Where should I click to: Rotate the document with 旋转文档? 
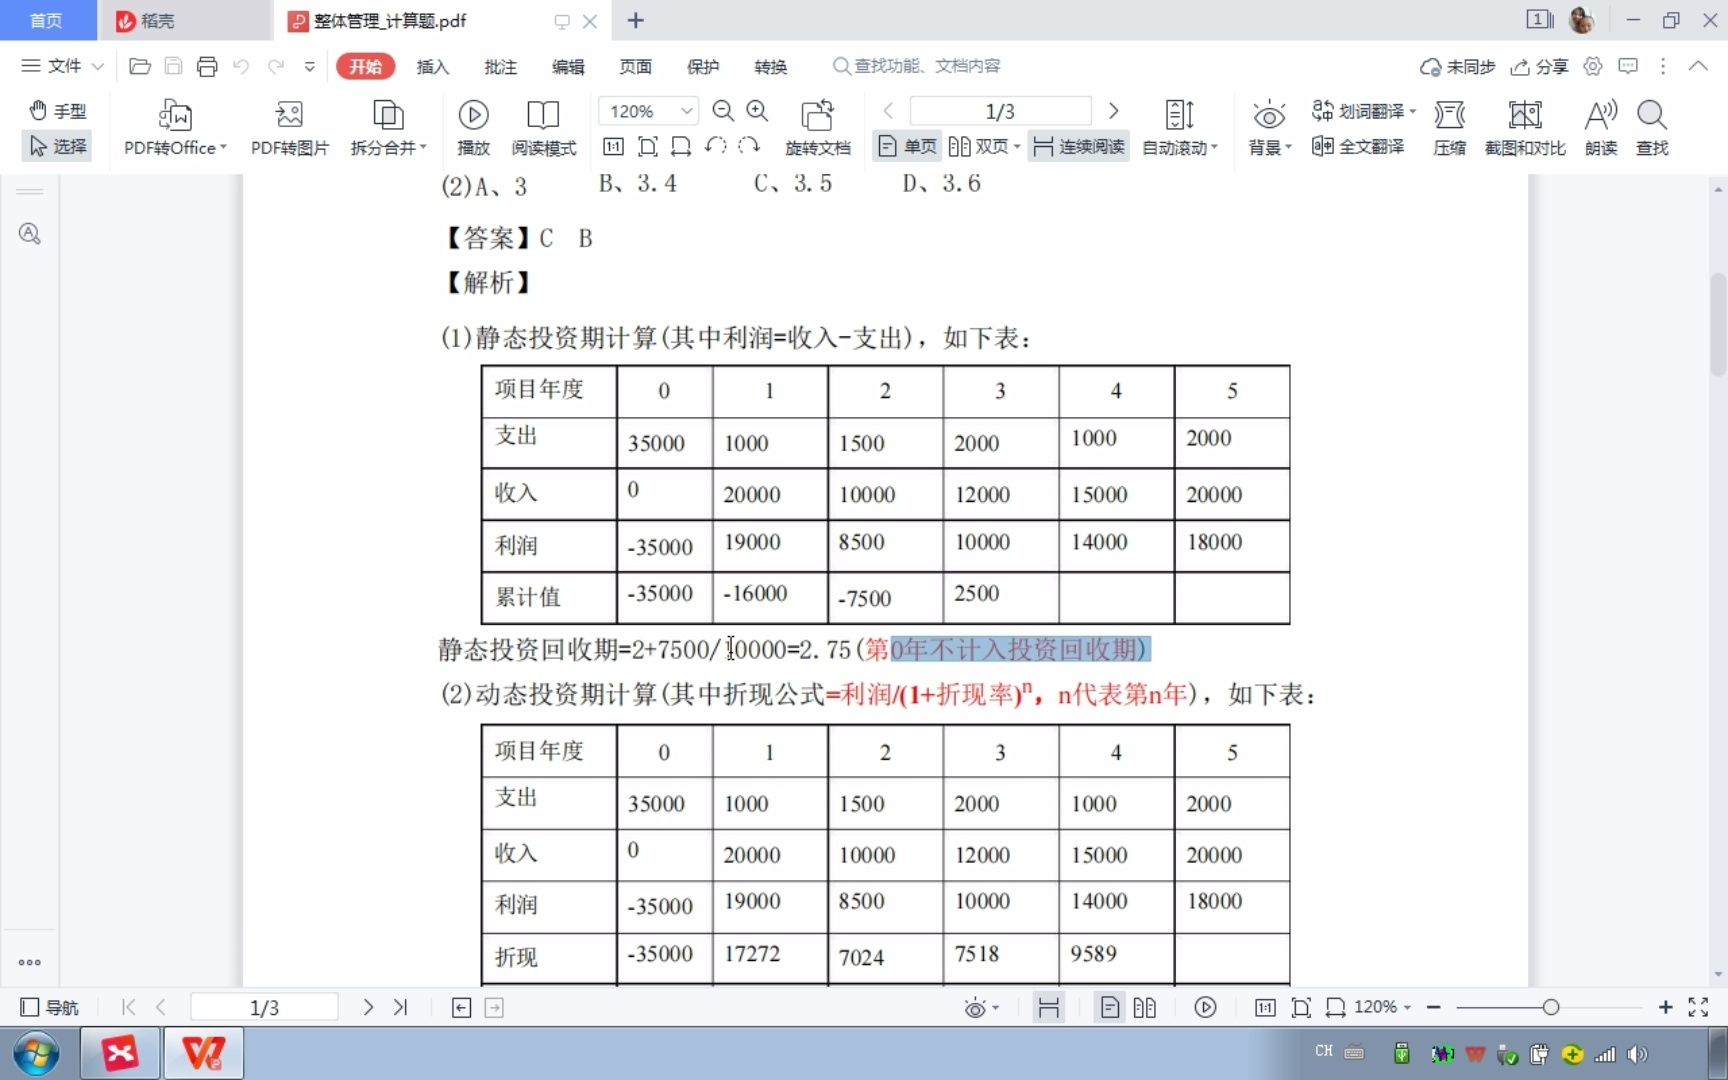(x=818, y=127)
